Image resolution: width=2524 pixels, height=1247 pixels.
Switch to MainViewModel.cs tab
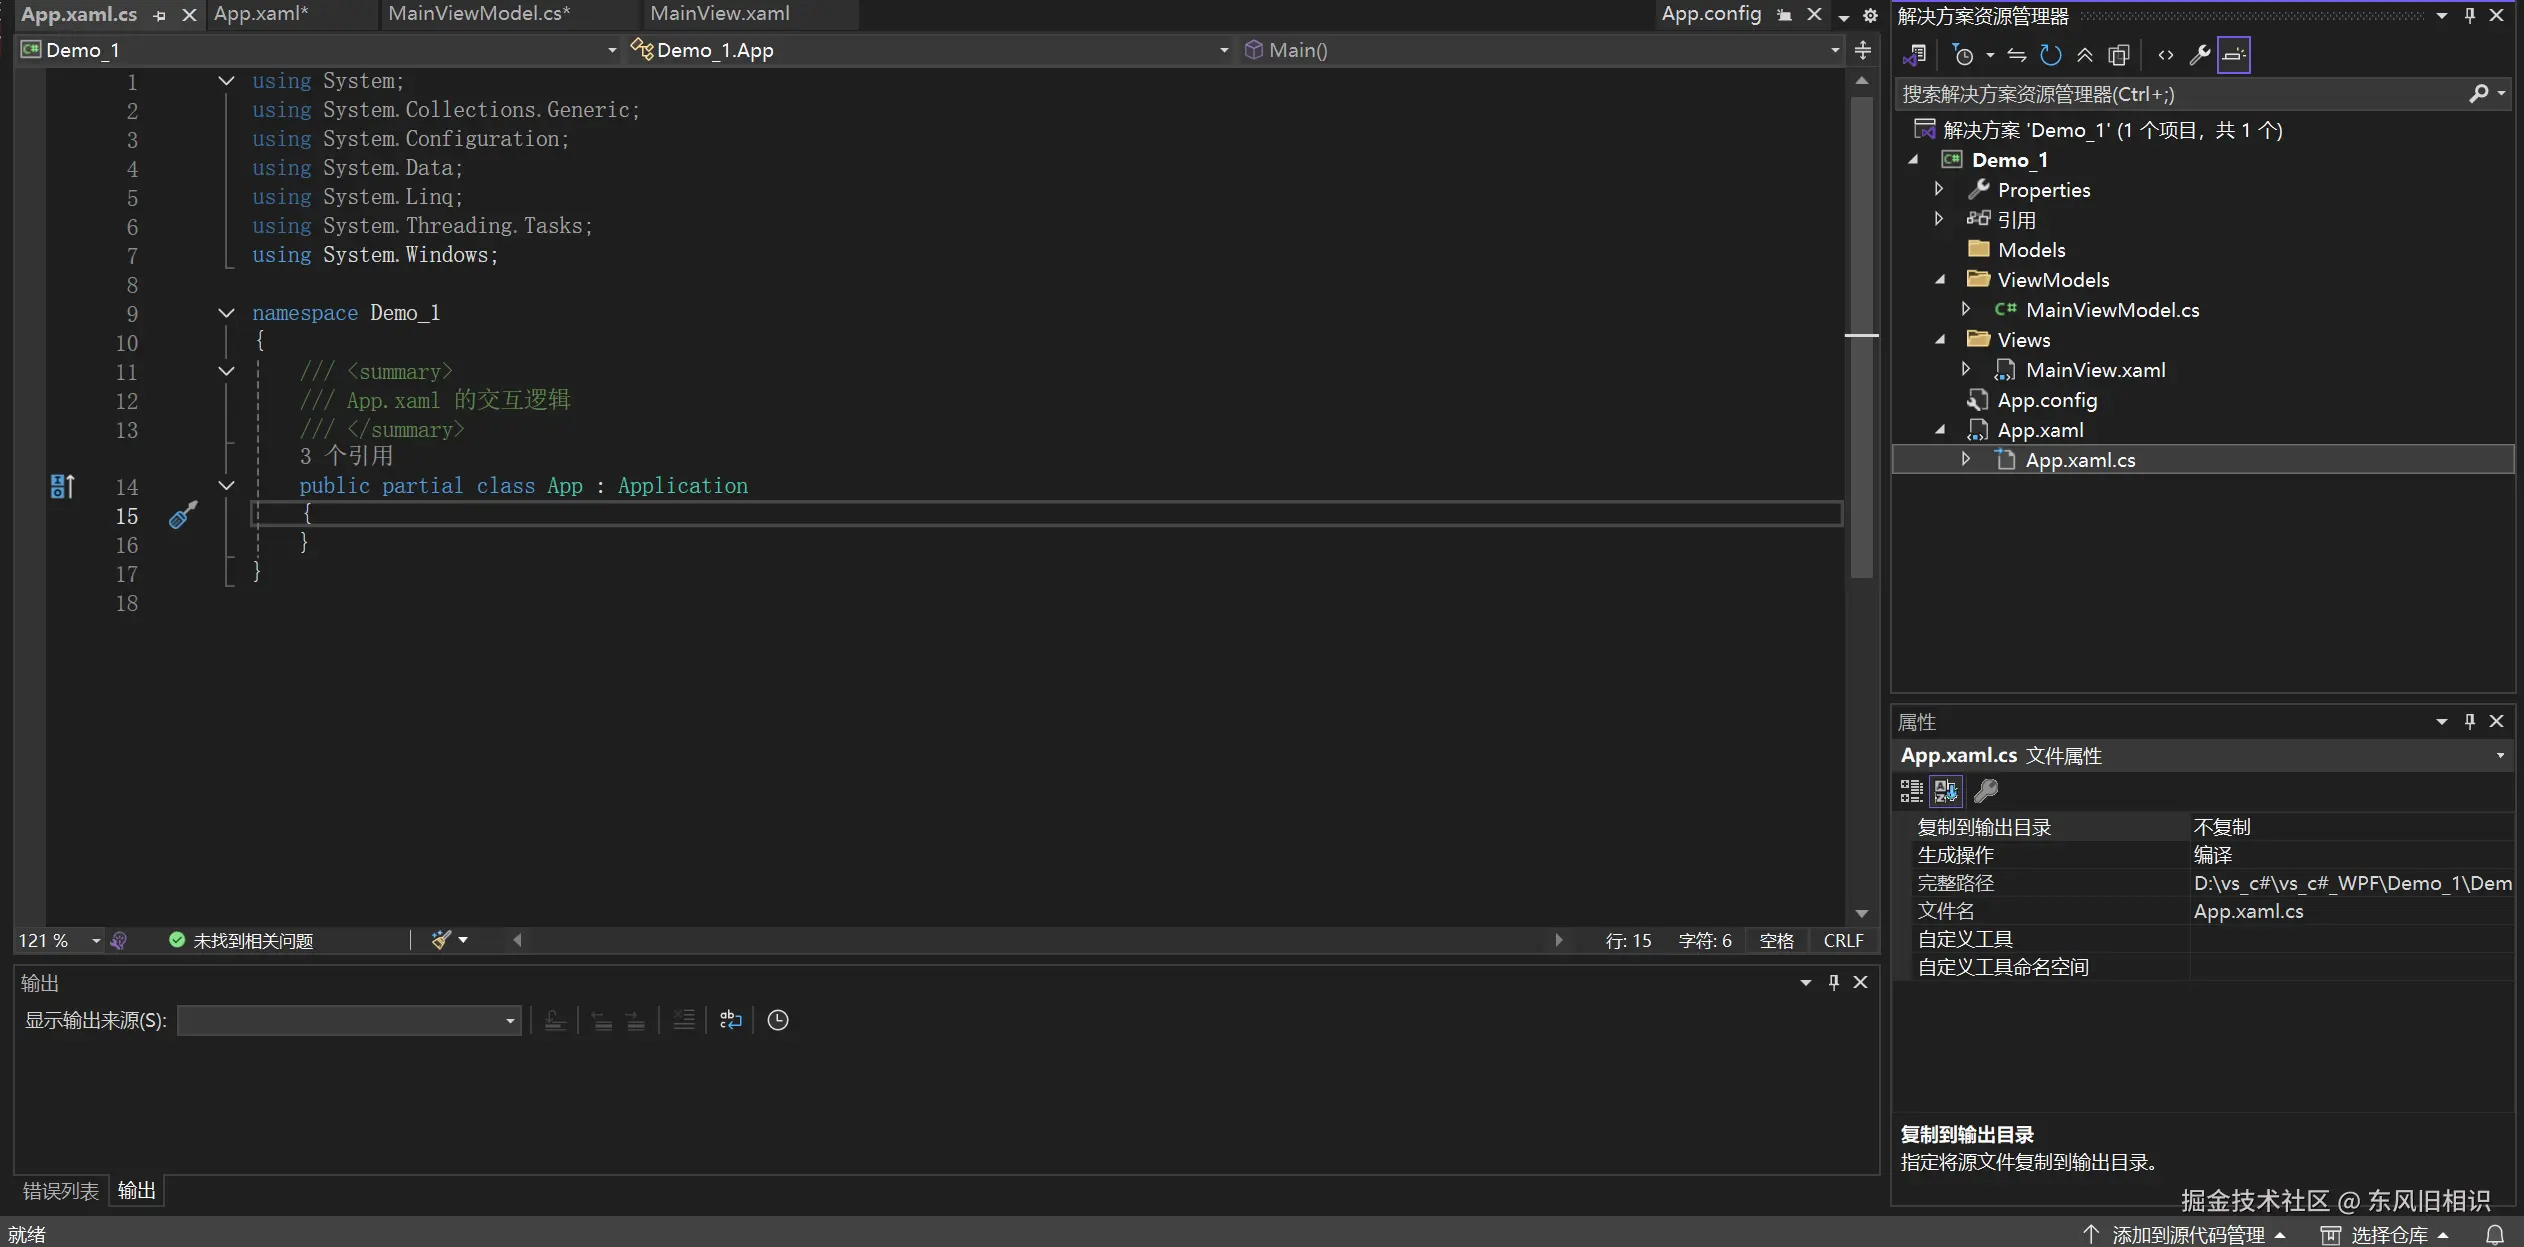pyautogui.click(x=478, y=14)
